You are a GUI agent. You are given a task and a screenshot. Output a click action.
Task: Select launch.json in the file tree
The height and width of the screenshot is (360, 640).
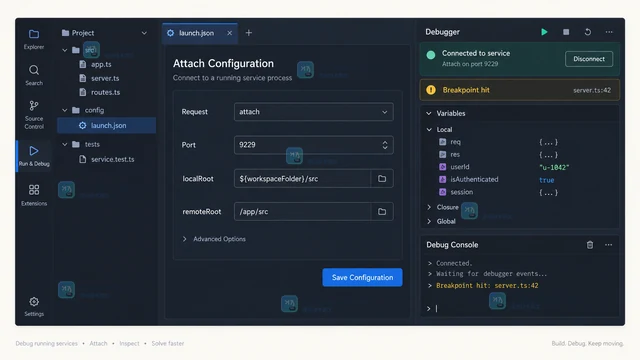point(107,125)
